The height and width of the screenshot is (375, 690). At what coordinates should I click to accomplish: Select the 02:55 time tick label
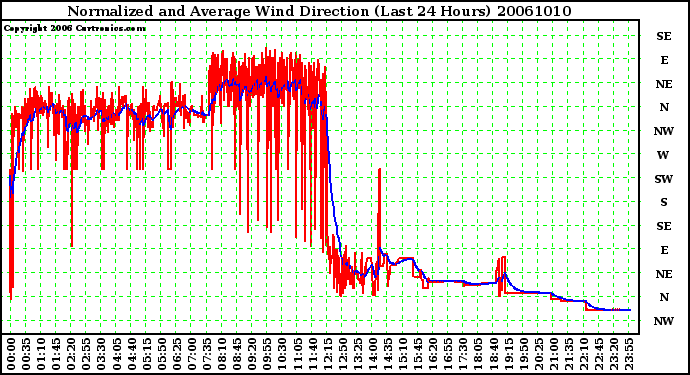[86, 354]
